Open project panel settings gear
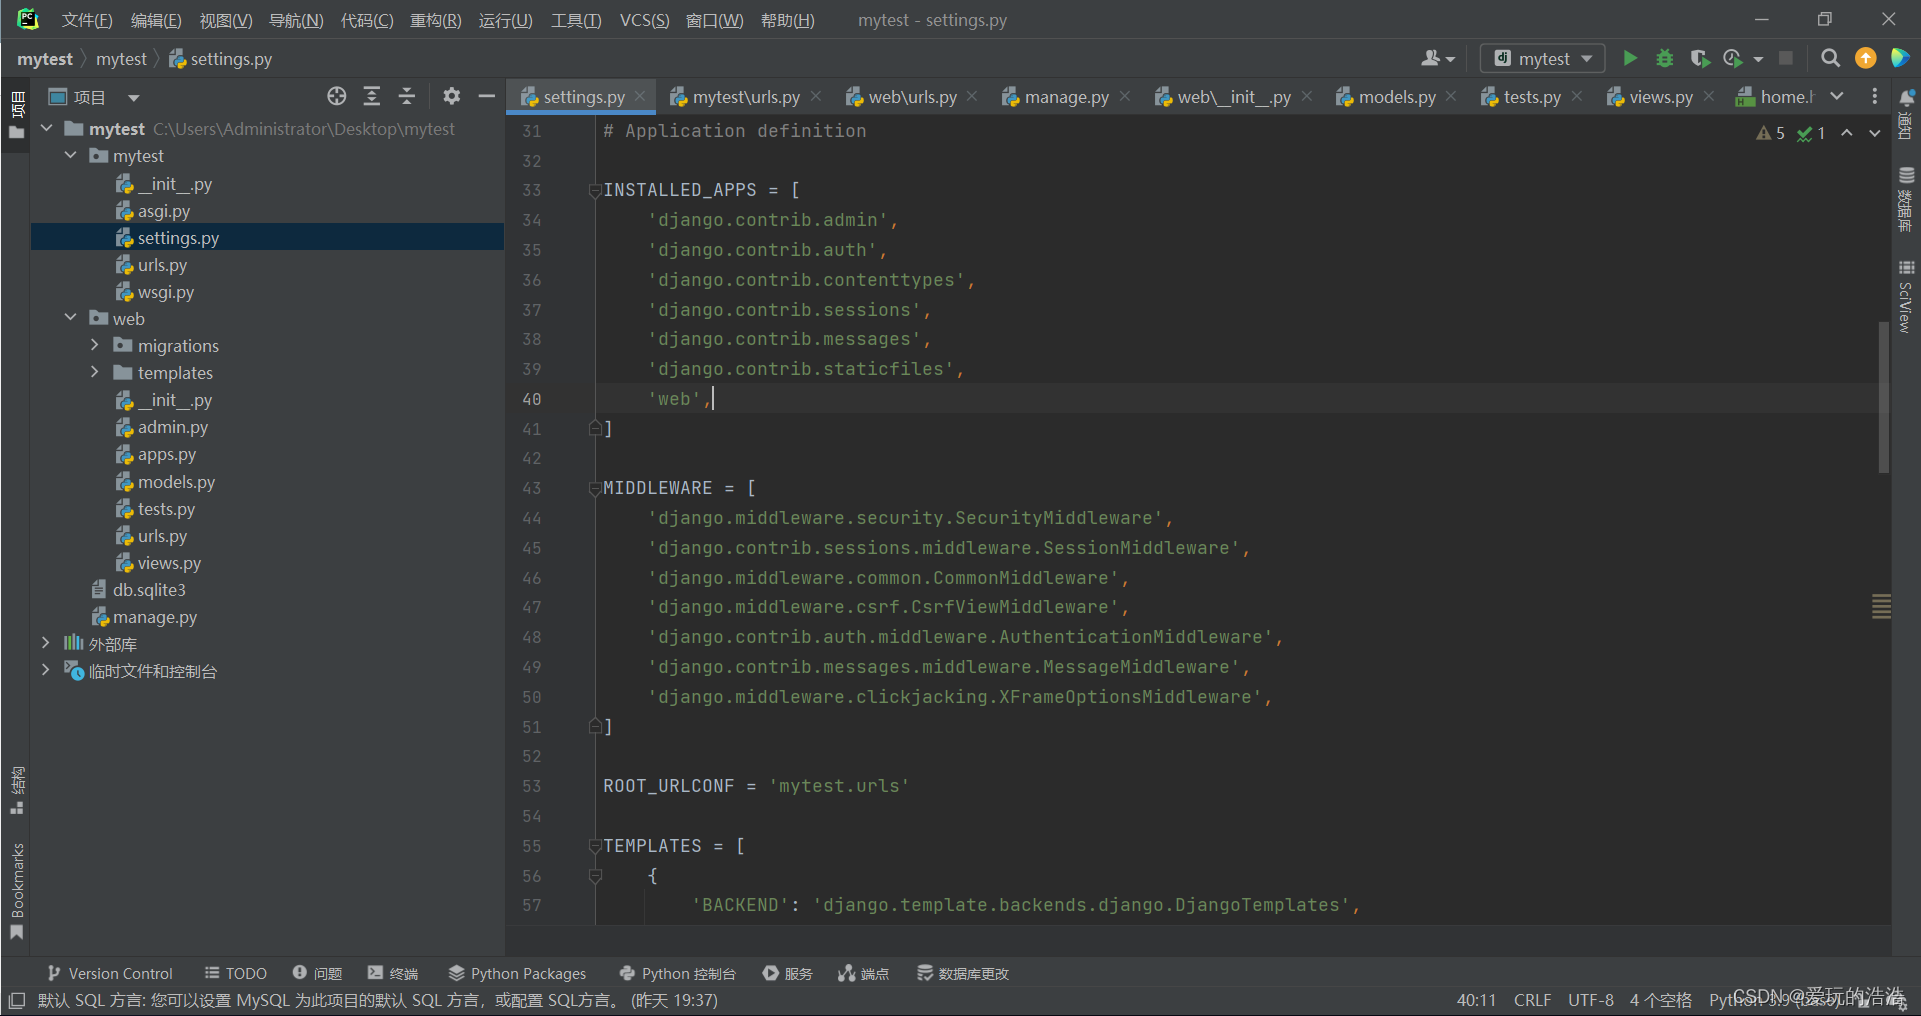 452,96
